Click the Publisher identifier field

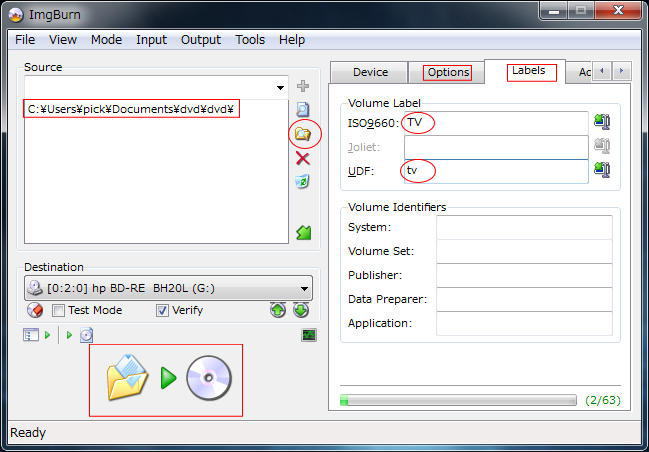[x=524, y=275]
